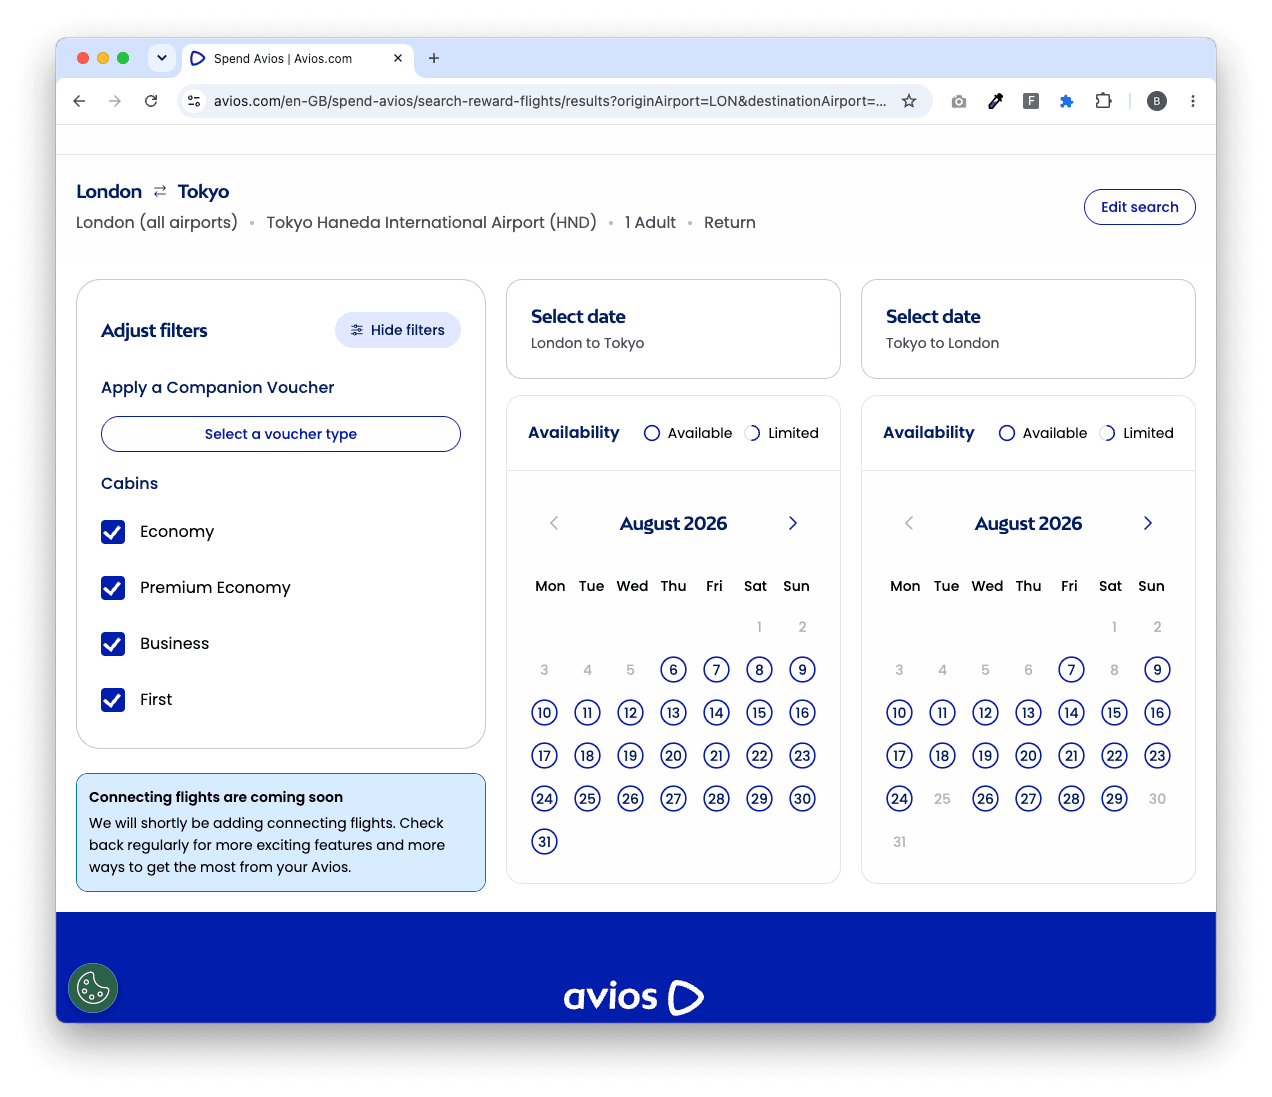
Task: Click 'Tokyo Haneda International Airport (HND)' text
Action: [x=431, y=222]
